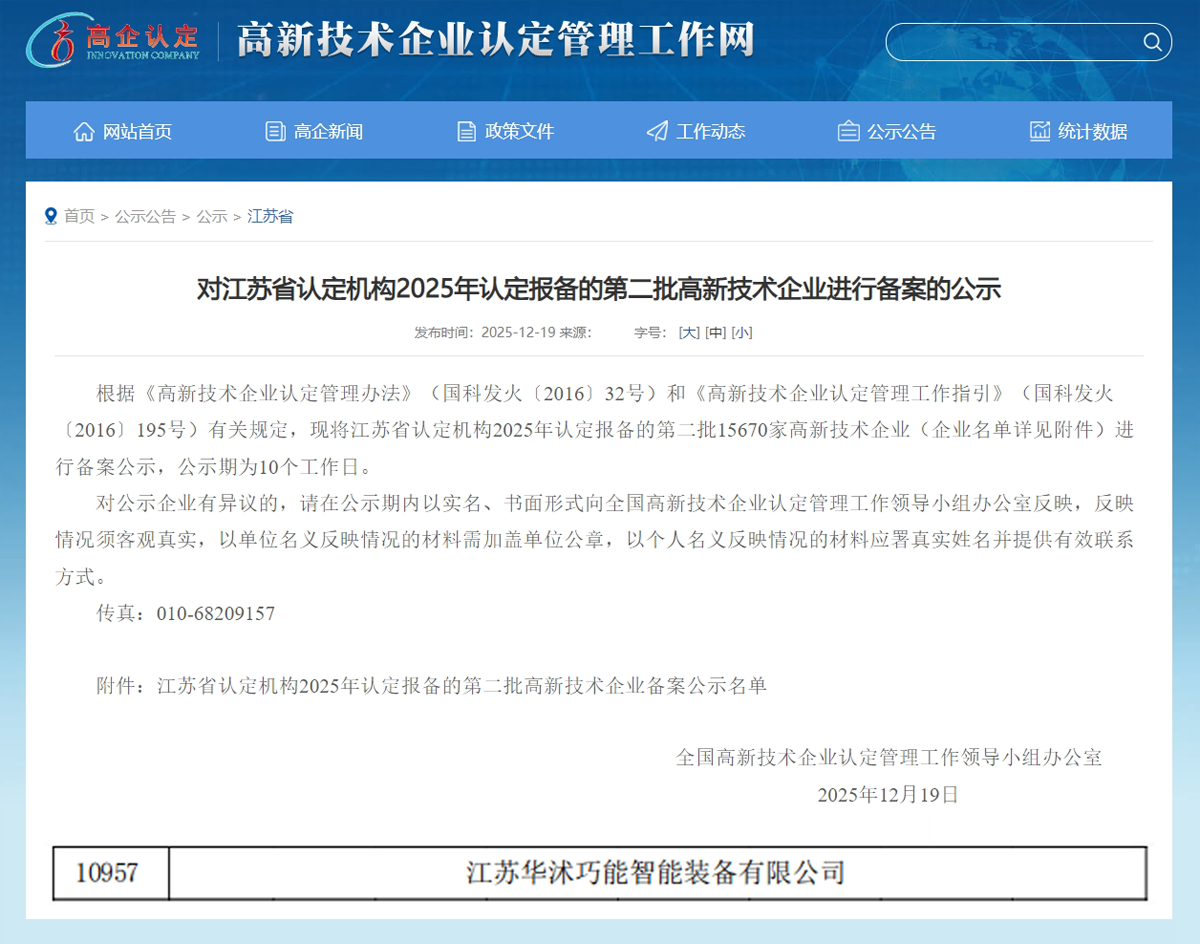Set font size to small [小]
This screenshot has width=1200, height=944.
742,333
